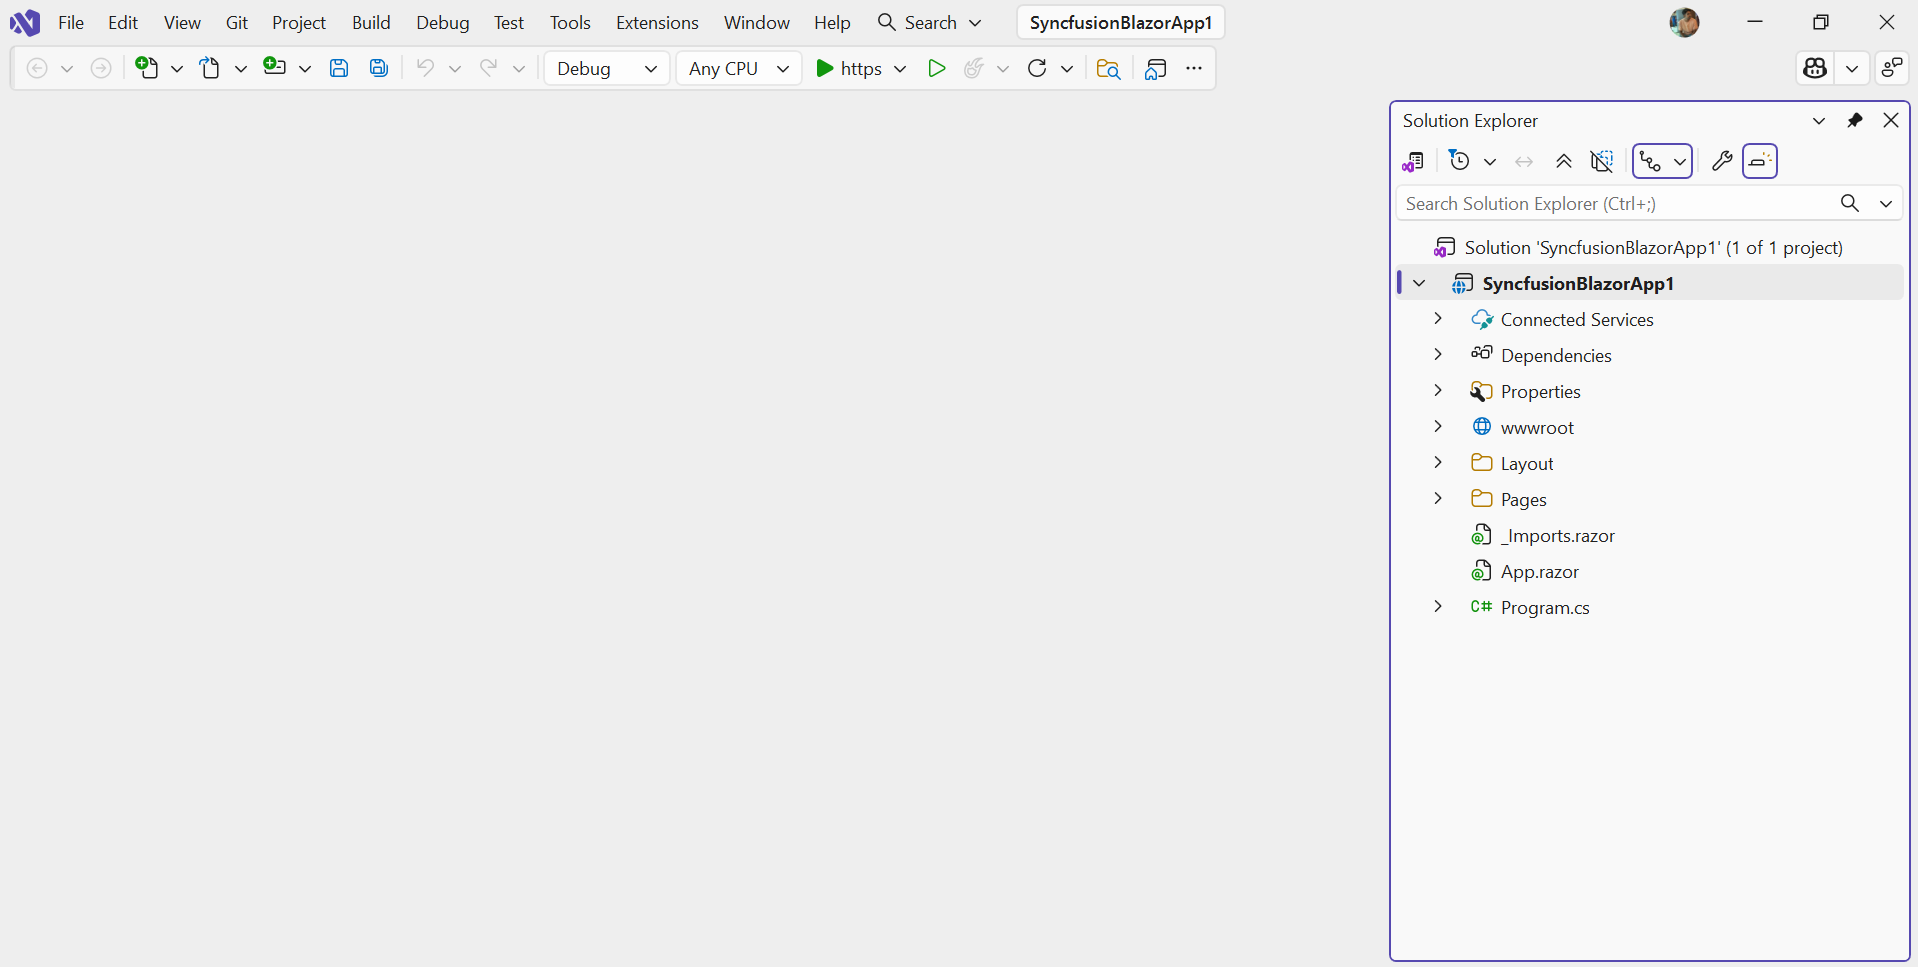Switch between solutions and folder views icon
The height and width of the screenshot is (967, 1918).
coord(1413,161)
